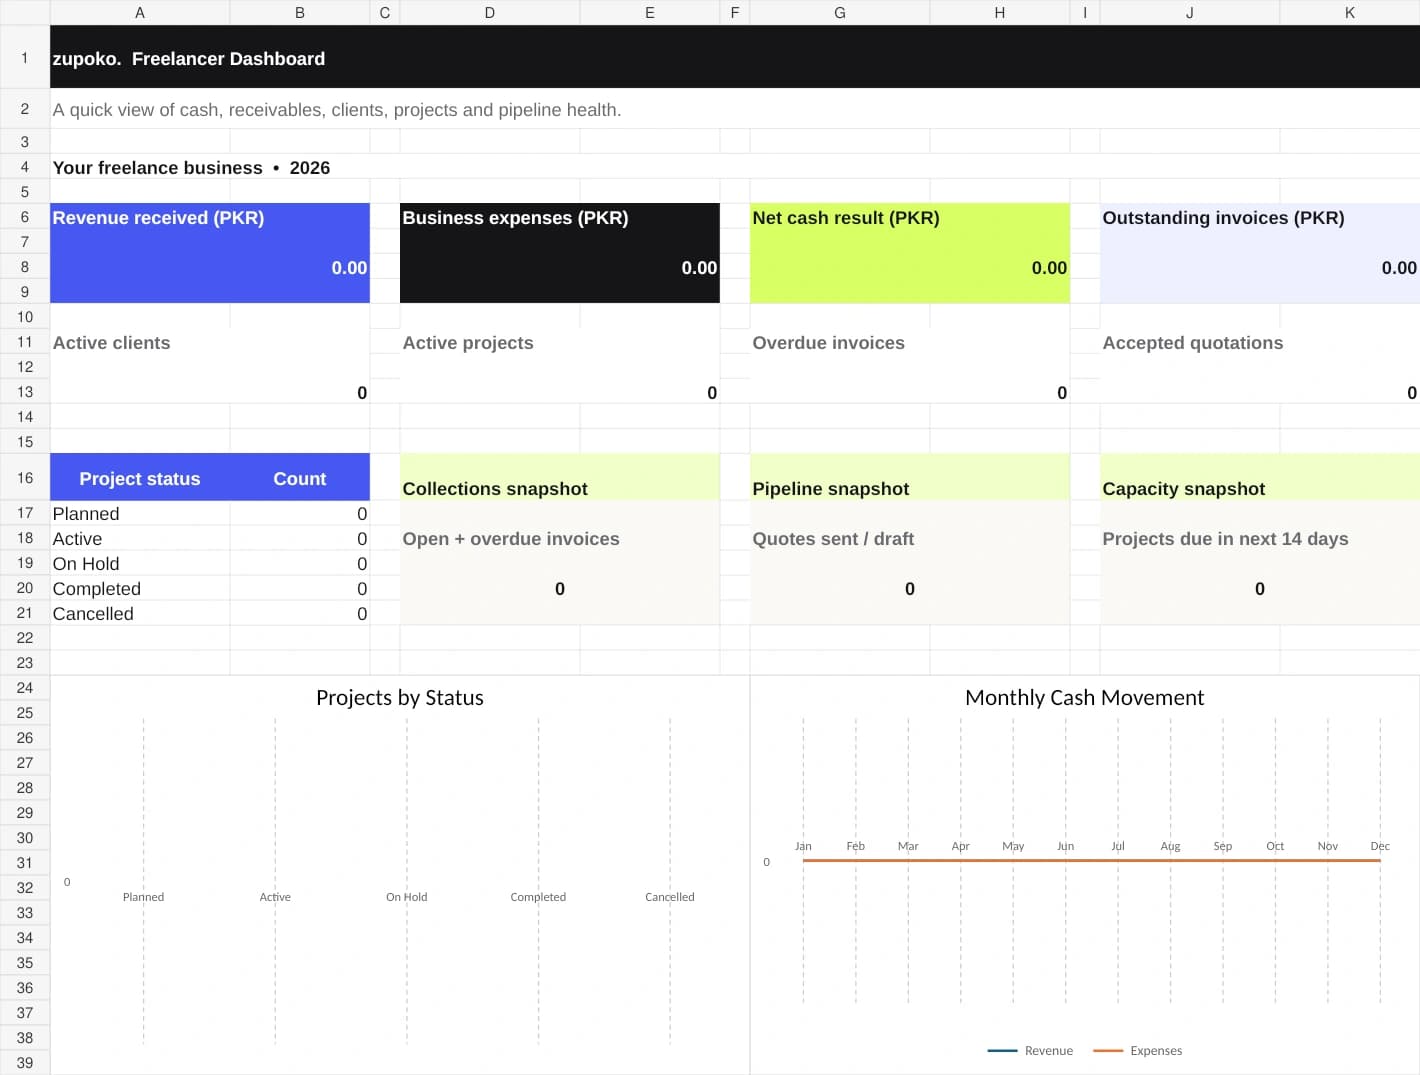The image size is (1420, 1075).
Task: Click the 'Overdue invoices' label
Action: [828, 343]
